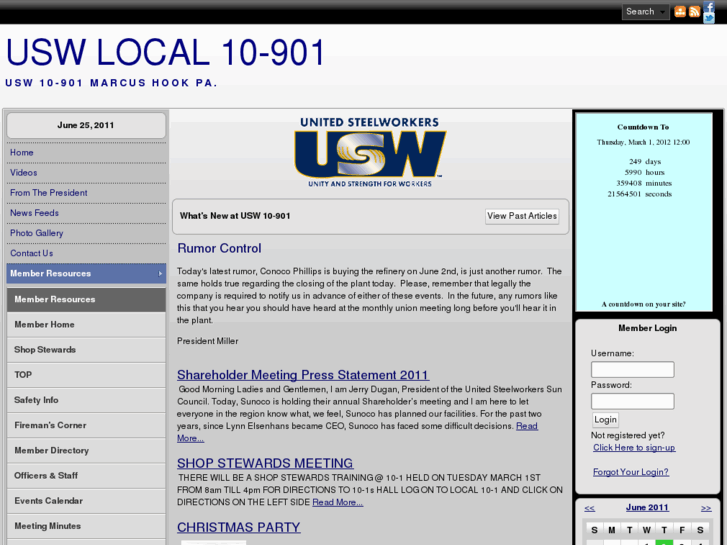The image size is (727, 545).
Task: Click the Countdown To heading in widget
Action: pos(643,127)
